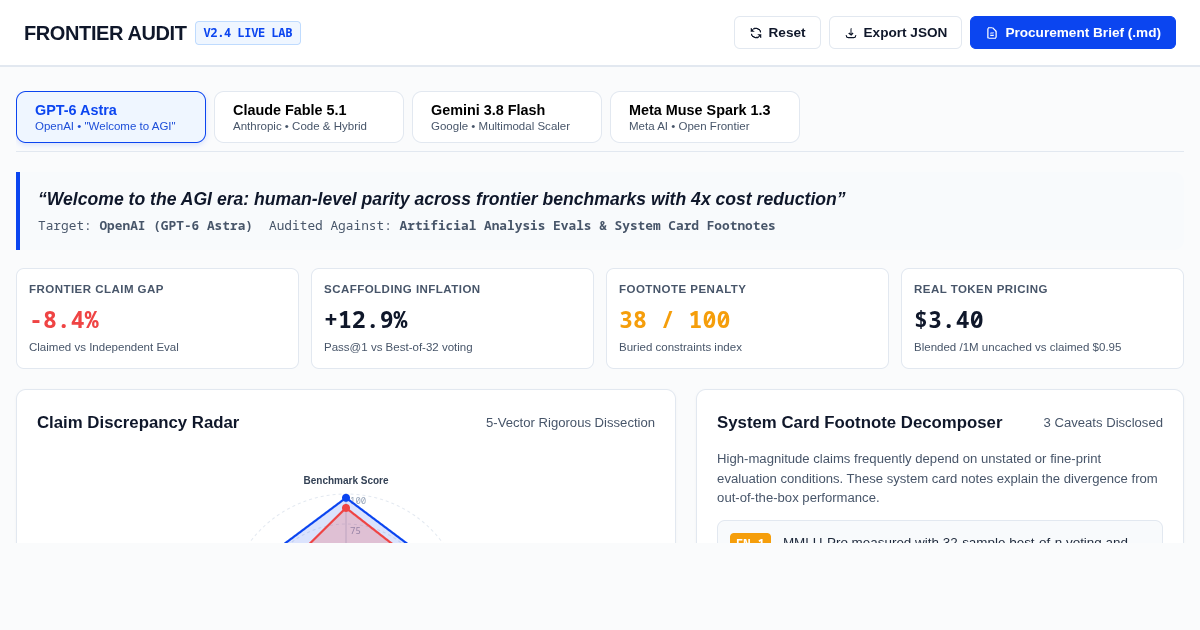Screen dimensions: 1200x630
Task: Select the GPT-6 Astra tab
Action: 111,117
